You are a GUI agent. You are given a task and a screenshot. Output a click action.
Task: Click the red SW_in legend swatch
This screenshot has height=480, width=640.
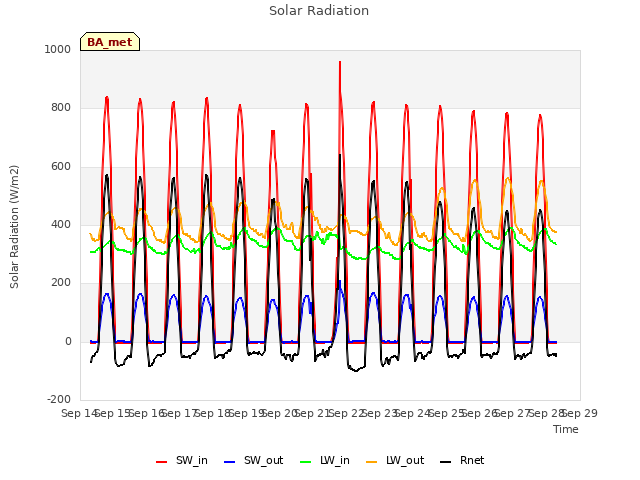point(162,462)
